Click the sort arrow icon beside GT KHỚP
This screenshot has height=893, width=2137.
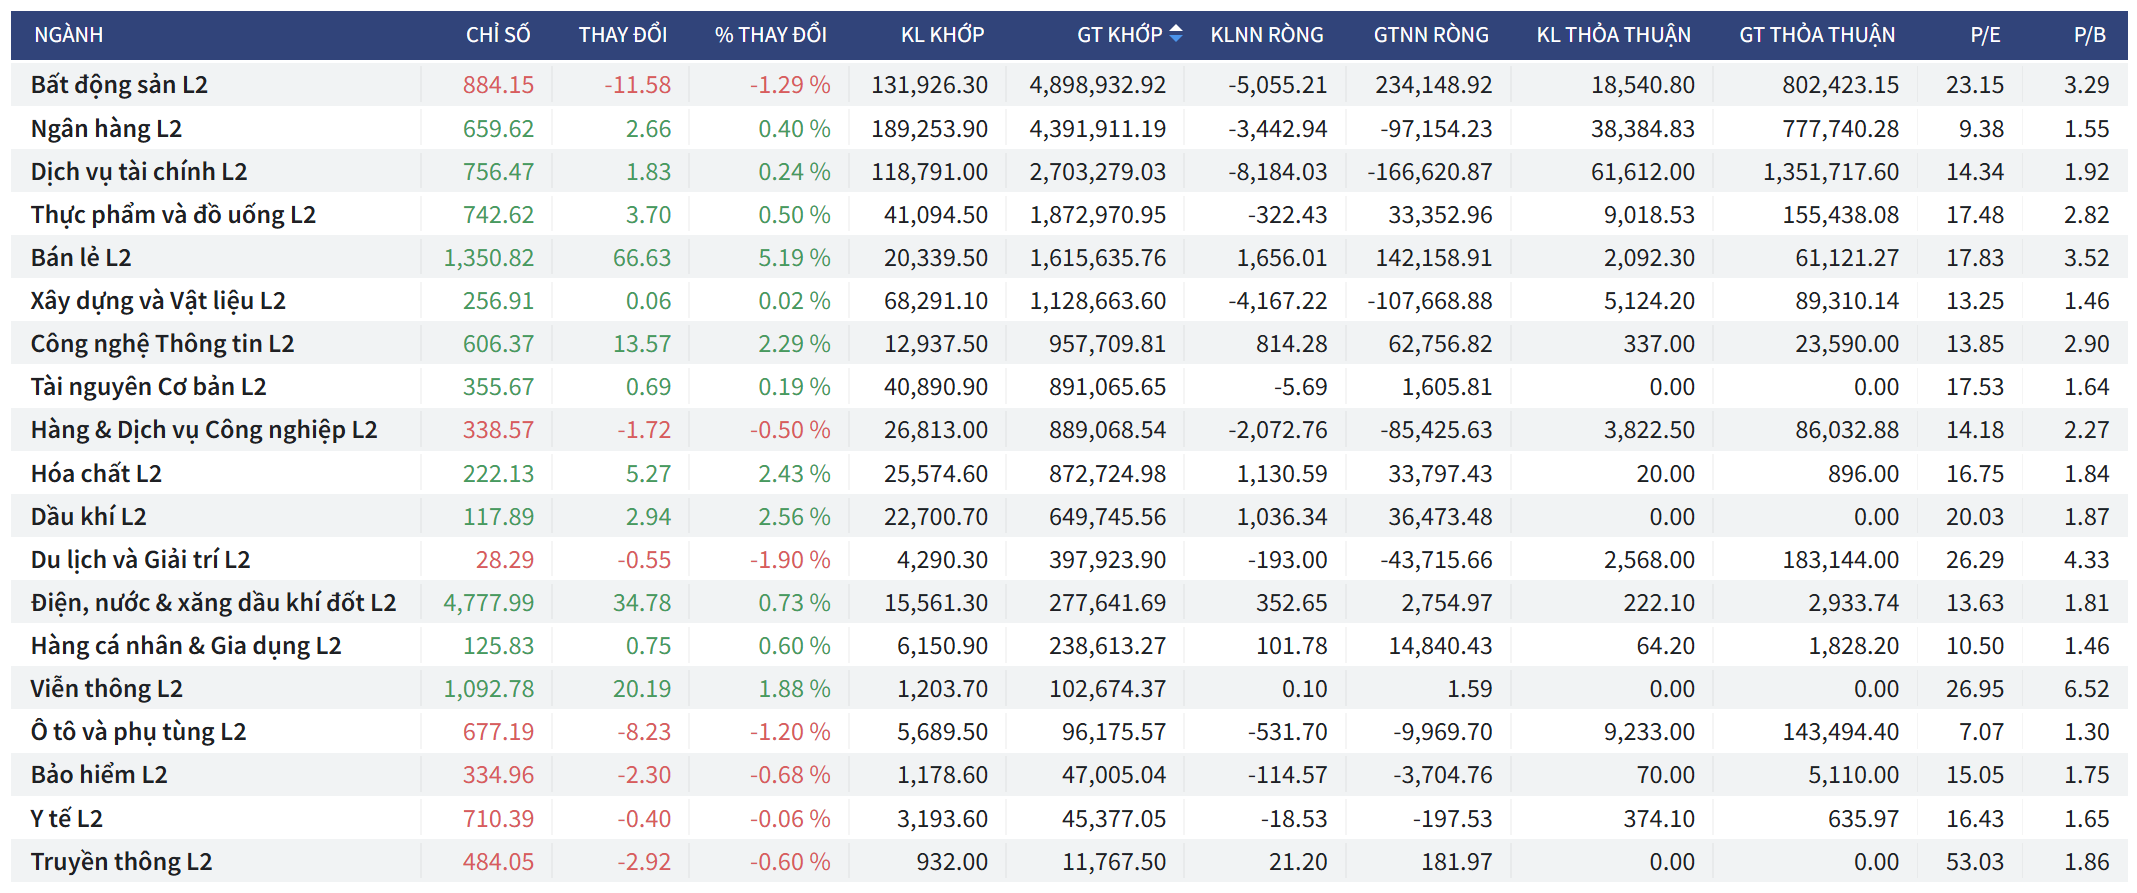(x=1176, y=34)
